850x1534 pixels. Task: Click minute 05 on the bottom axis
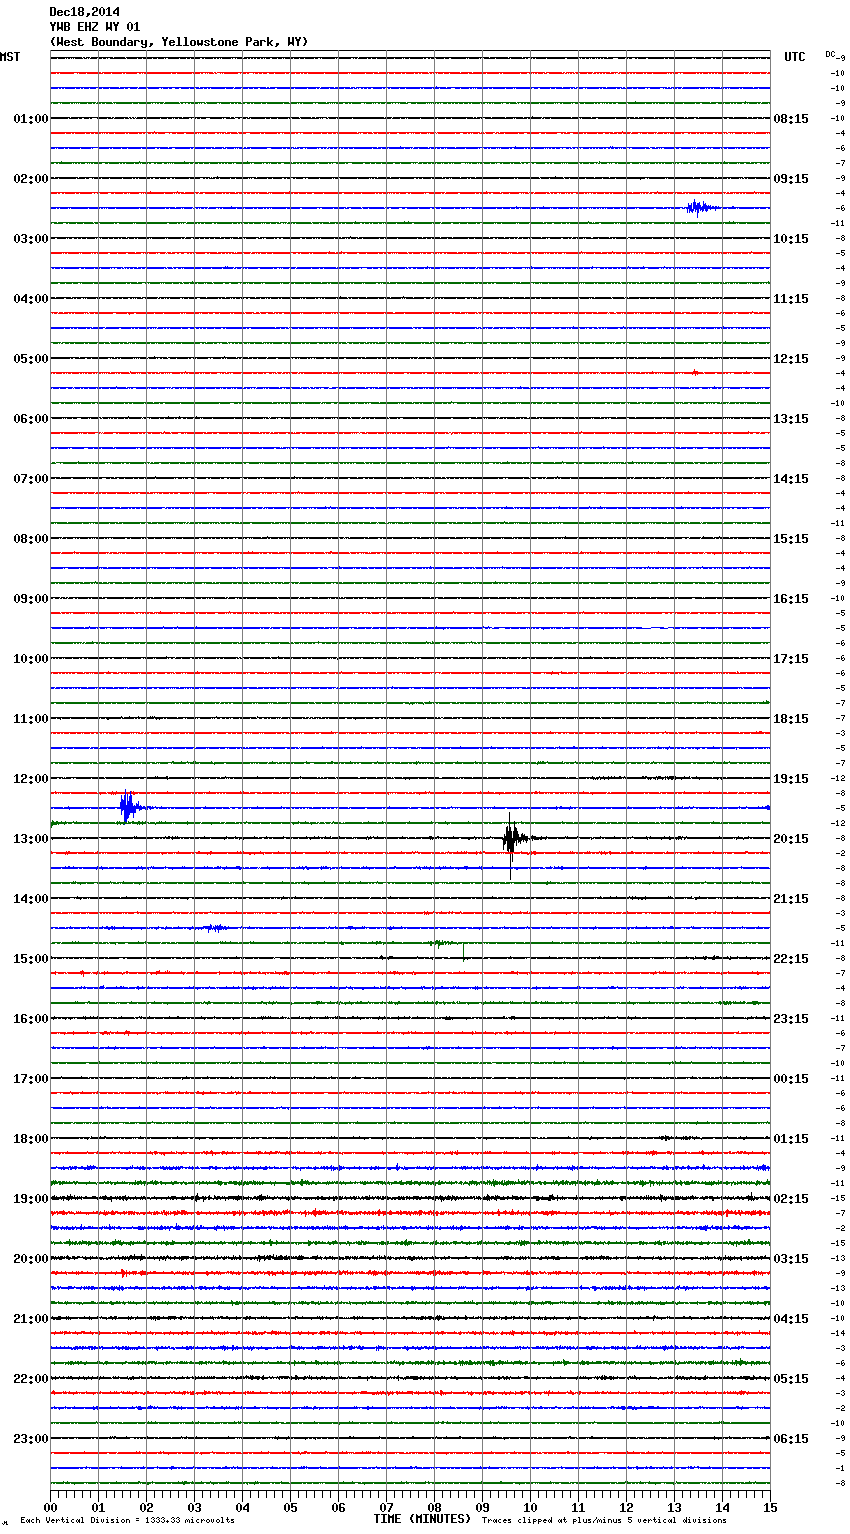coord(290,1507)
